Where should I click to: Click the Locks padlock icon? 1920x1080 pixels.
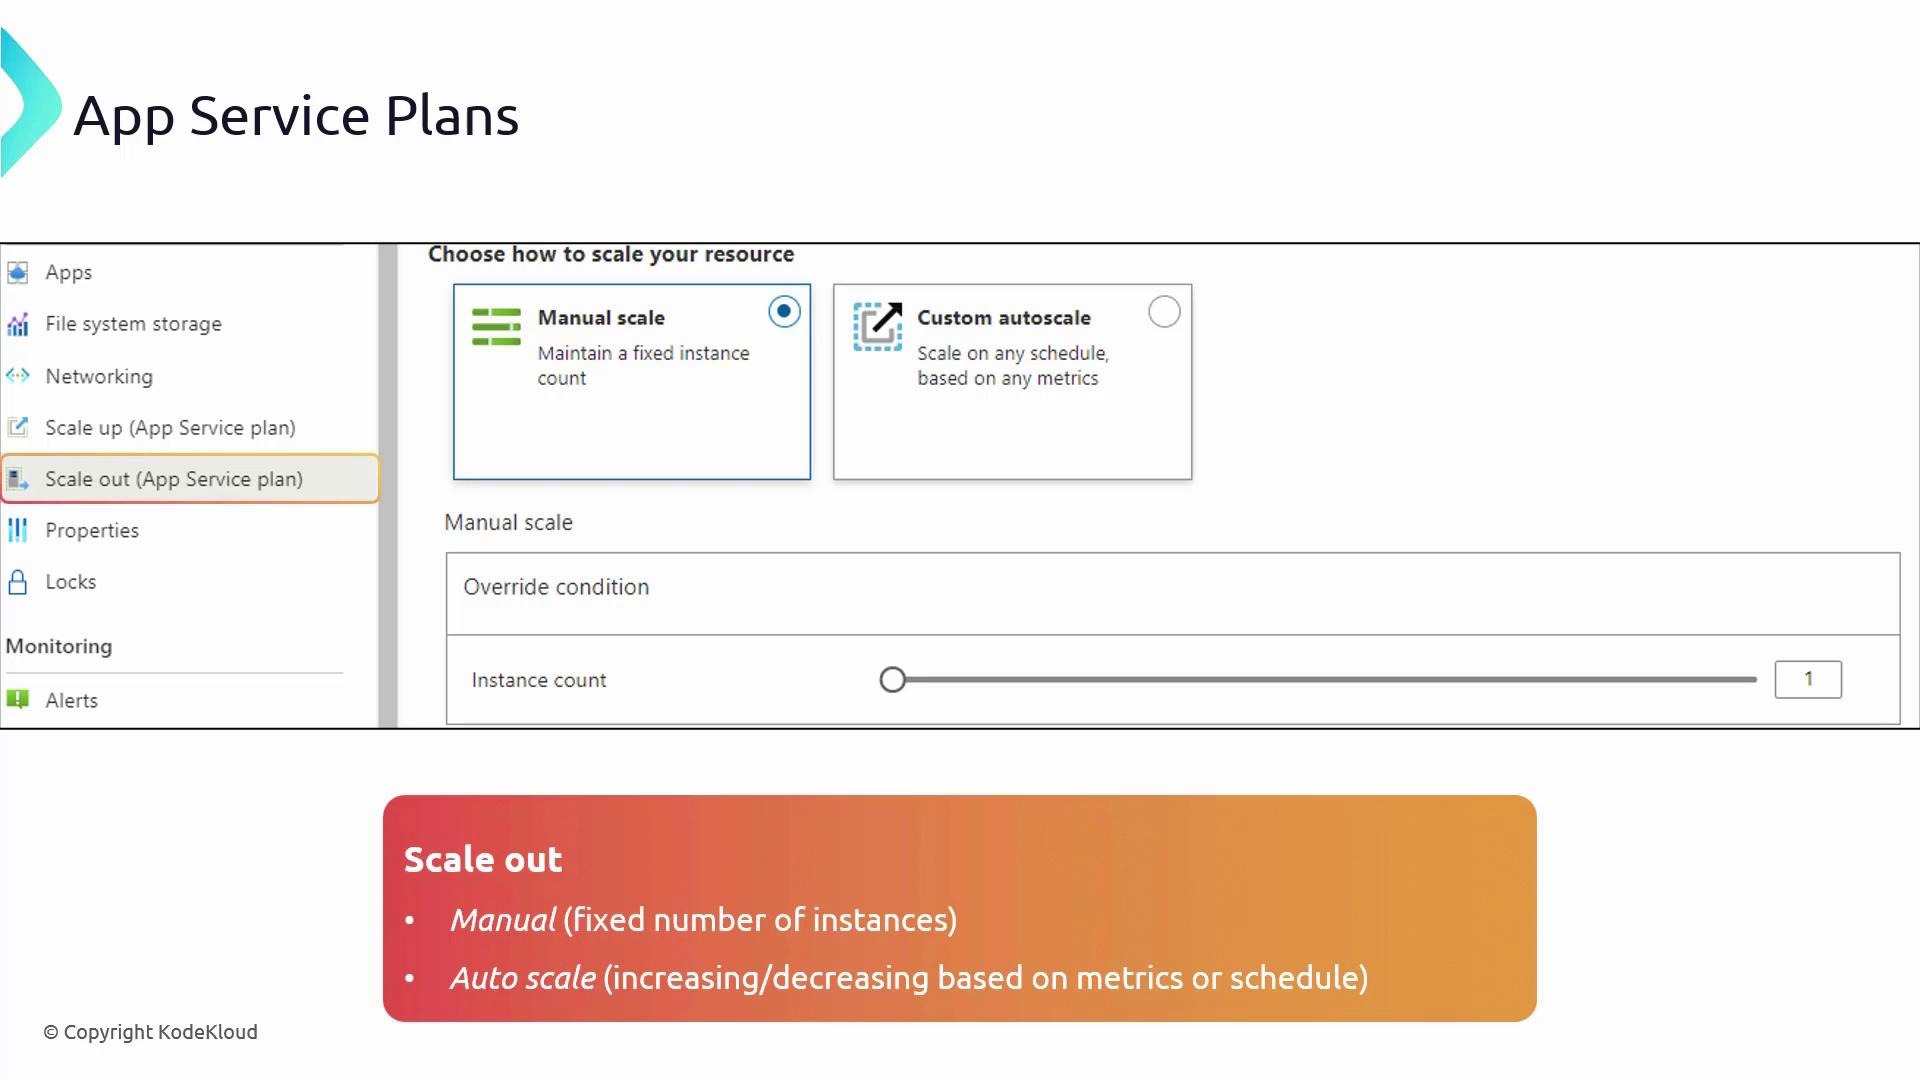(18, 582)
